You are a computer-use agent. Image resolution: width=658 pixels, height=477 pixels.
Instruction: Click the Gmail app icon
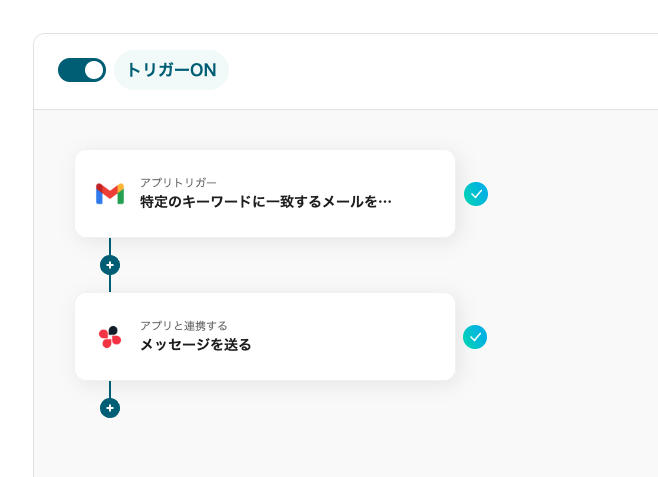110,193
